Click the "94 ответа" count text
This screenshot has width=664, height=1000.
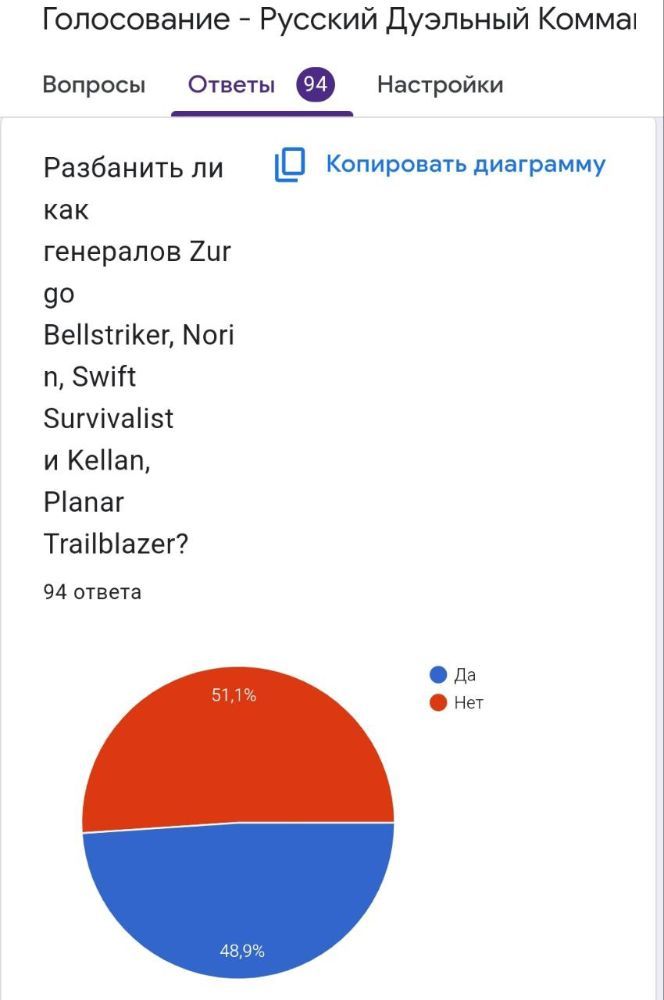(93, 592)
